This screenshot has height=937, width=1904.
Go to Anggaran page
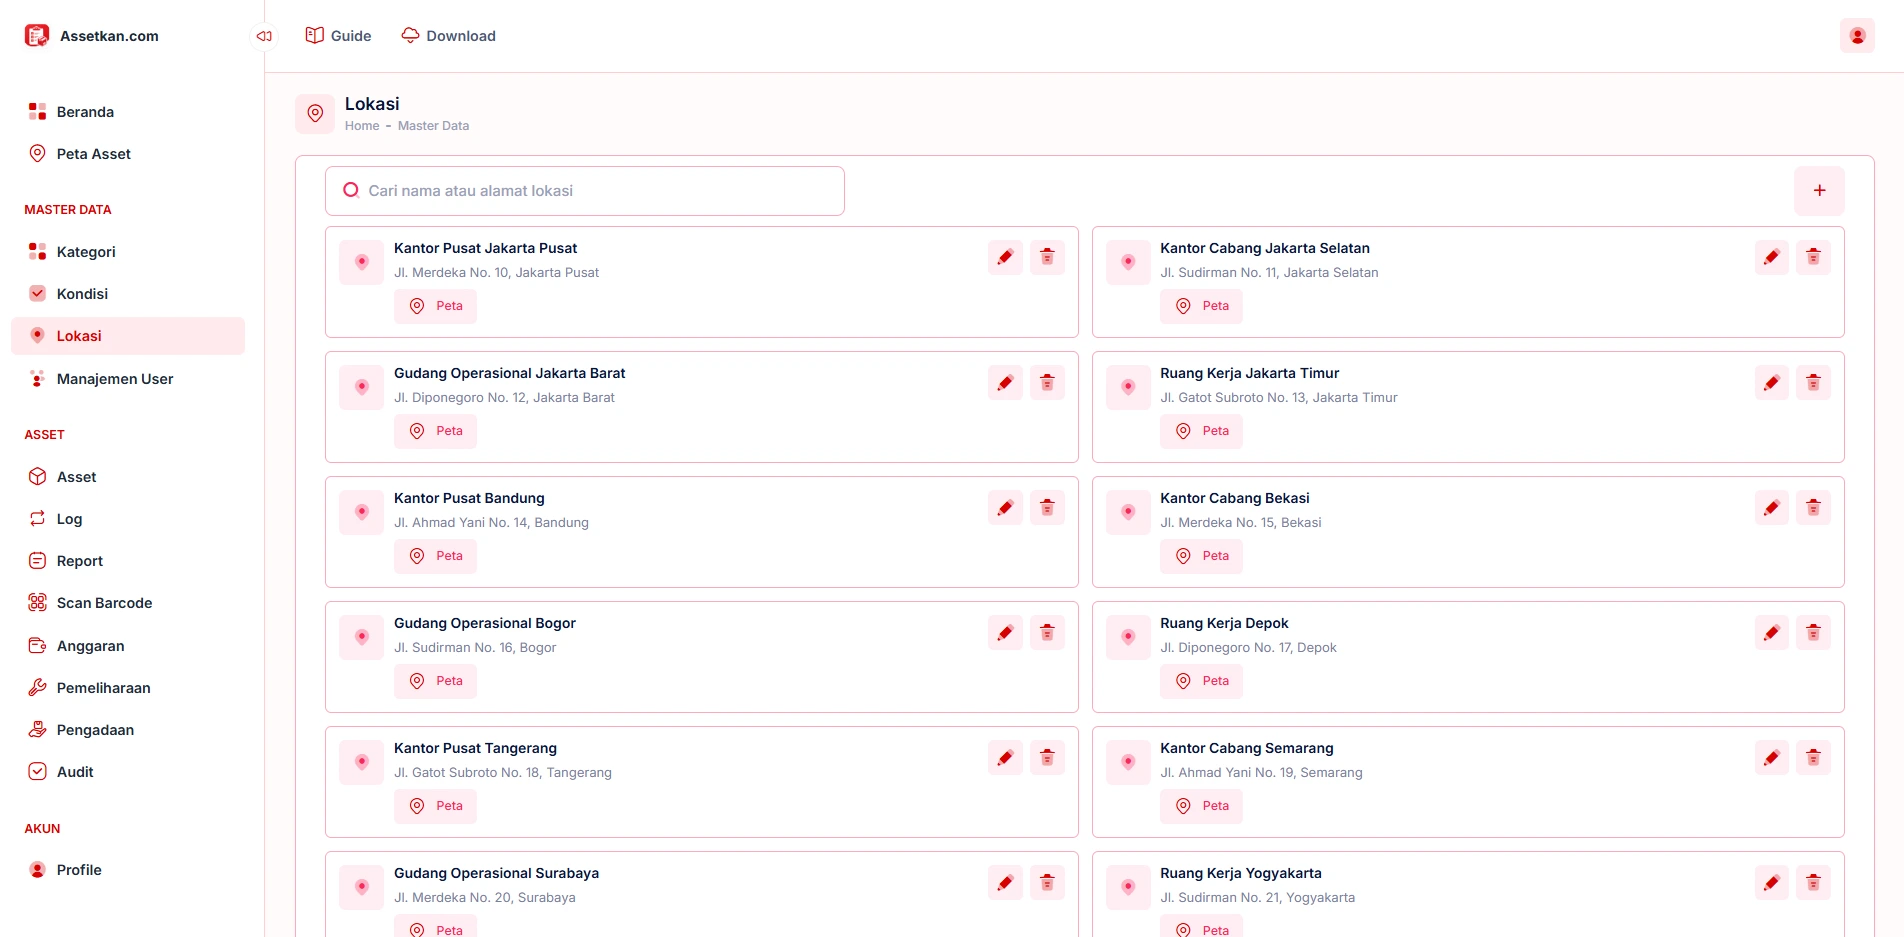128,646
